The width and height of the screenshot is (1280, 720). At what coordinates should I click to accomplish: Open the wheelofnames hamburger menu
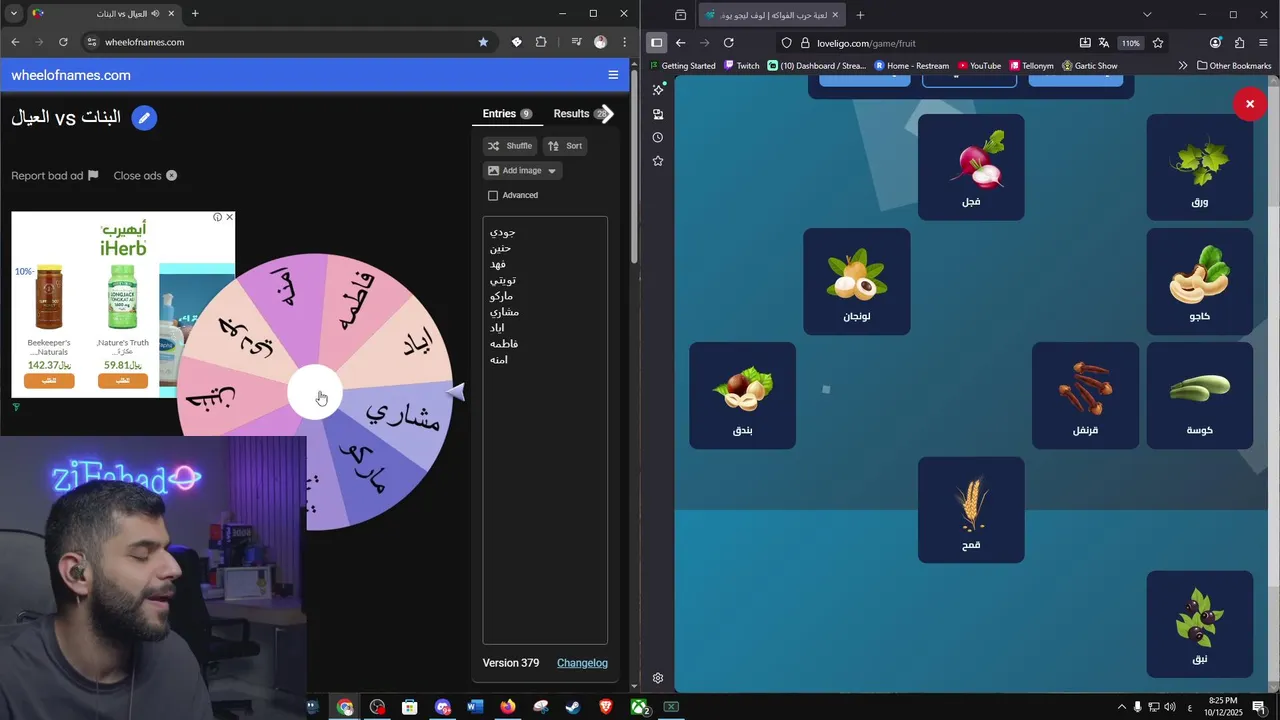pyautogui.click(x=613, y=75)
